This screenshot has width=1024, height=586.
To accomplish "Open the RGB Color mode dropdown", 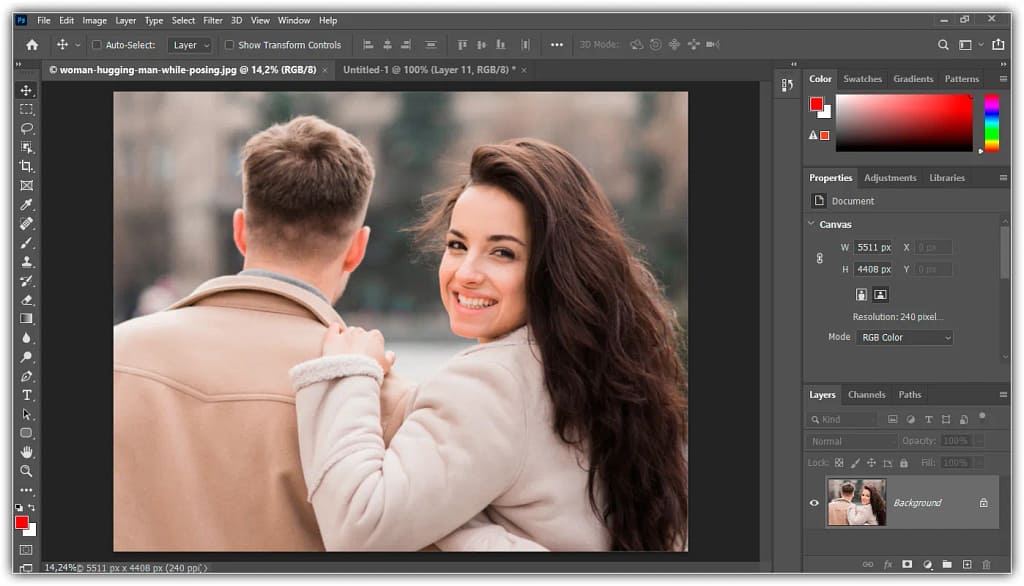I will coord(903,338).
